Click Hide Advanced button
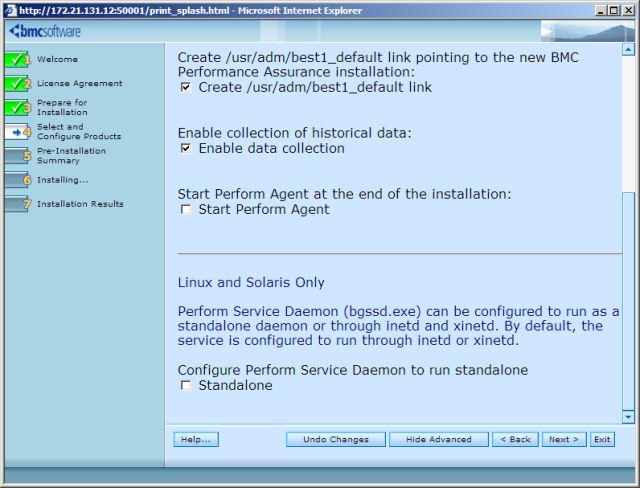The height and width of the screenshot is (488, 640). [439, 439]
